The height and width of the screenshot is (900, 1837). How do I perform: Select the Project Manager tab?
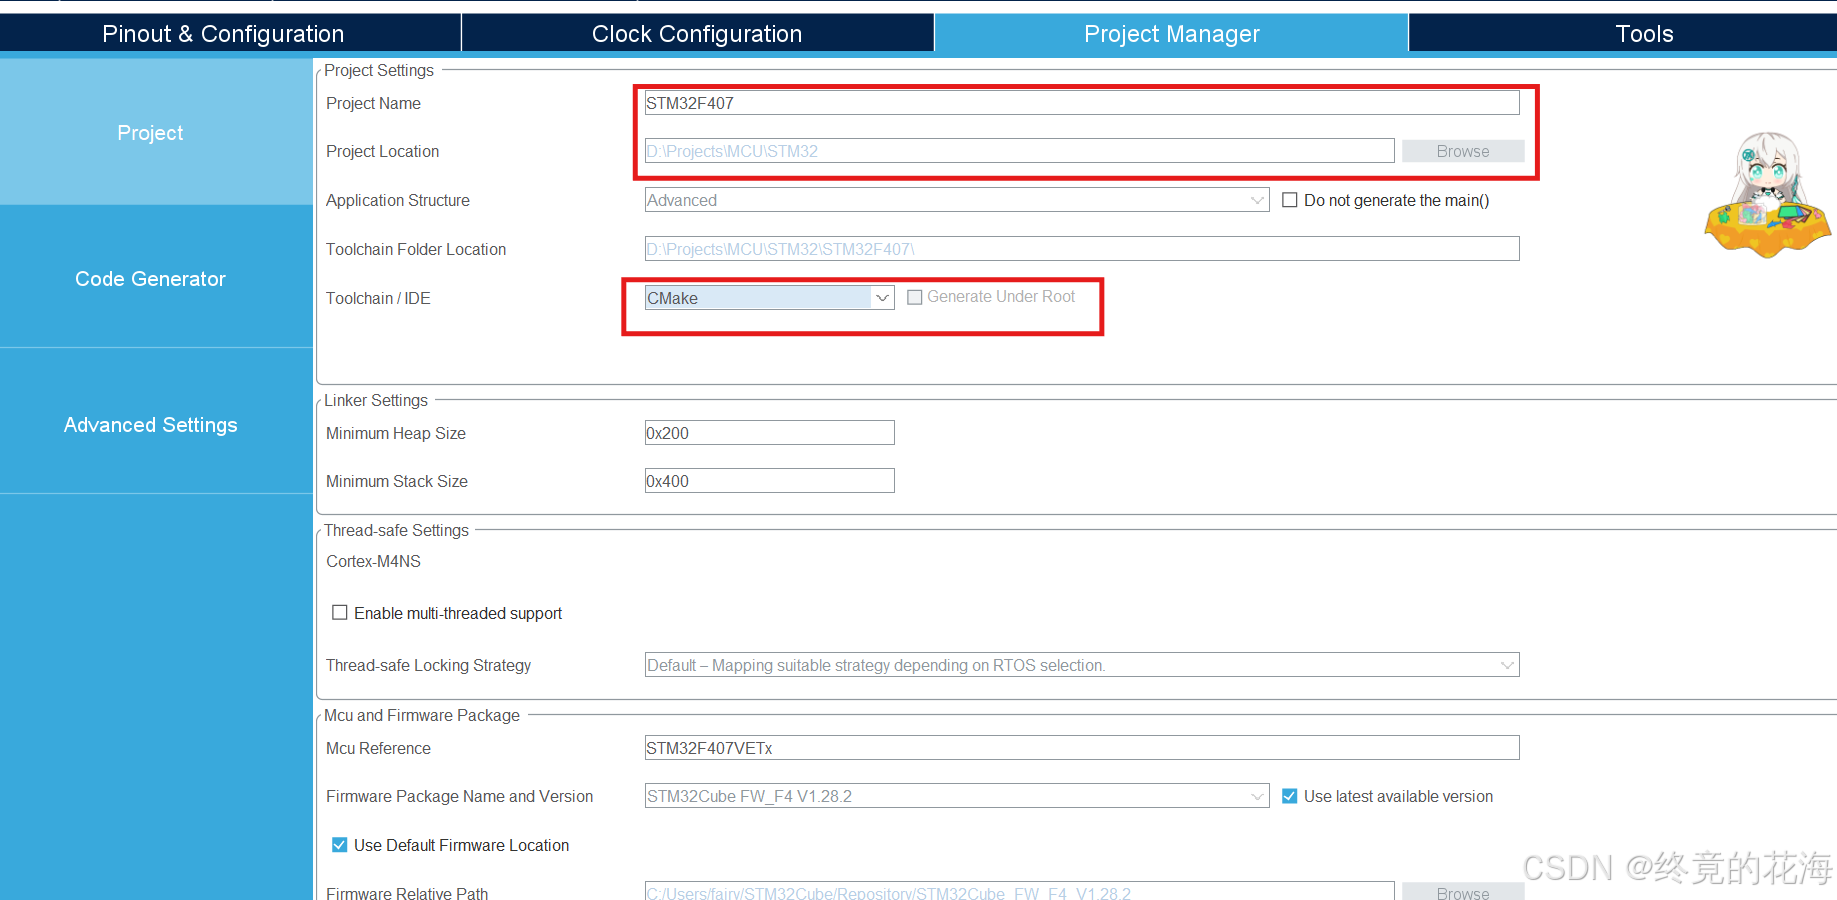coord(1171,33)
